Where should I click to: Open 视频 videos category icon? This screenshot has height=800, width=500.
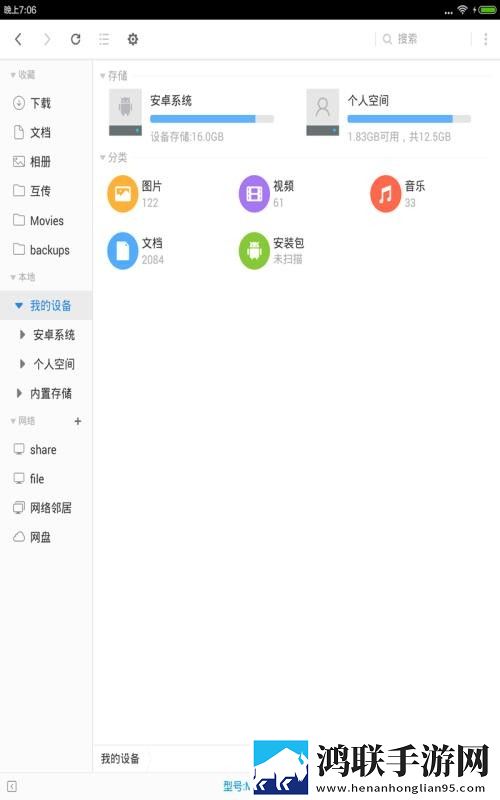(254, 194)
